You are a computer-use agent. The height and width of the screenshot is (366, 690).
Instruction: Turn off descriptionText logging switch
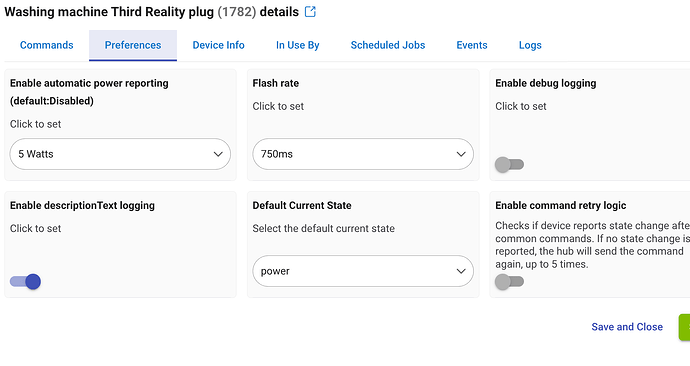point(26,282)
